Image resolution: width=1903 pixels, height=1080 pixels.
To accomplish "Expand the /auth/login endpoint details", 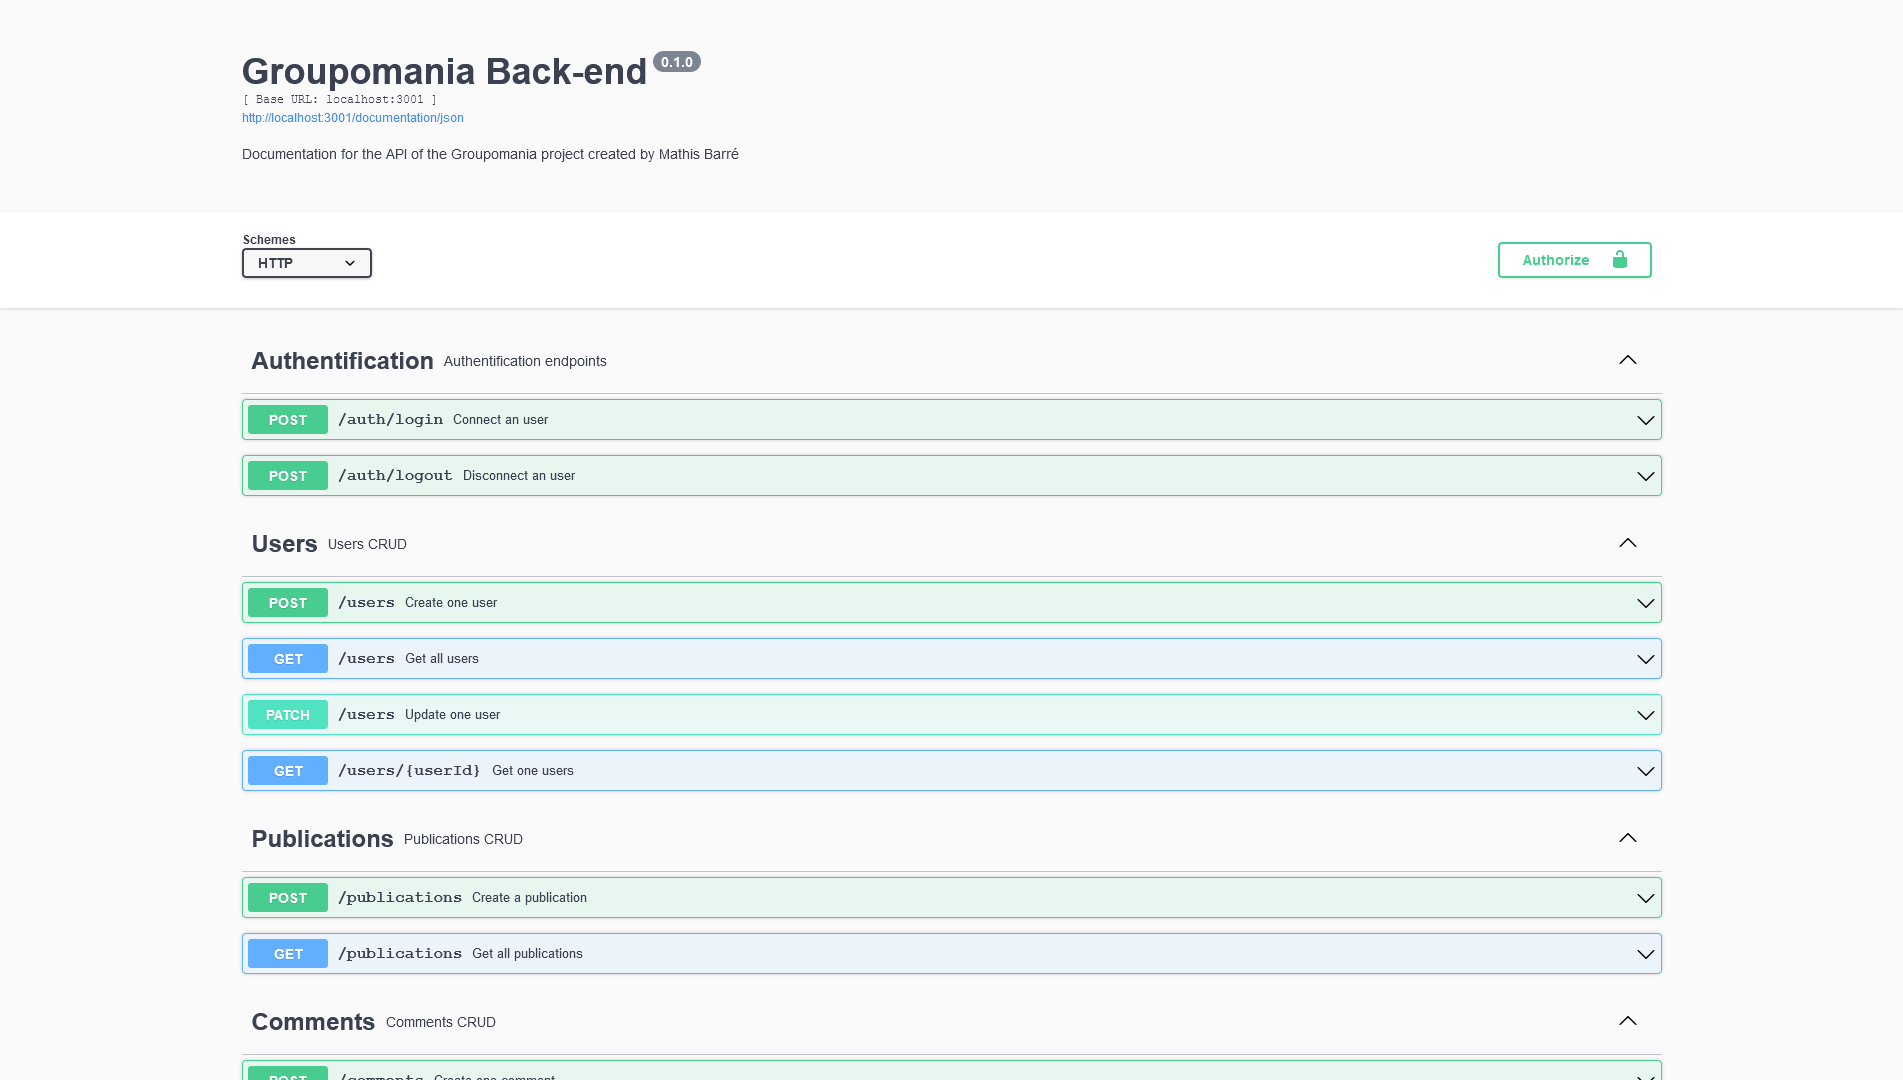I will pos(1645,420).
